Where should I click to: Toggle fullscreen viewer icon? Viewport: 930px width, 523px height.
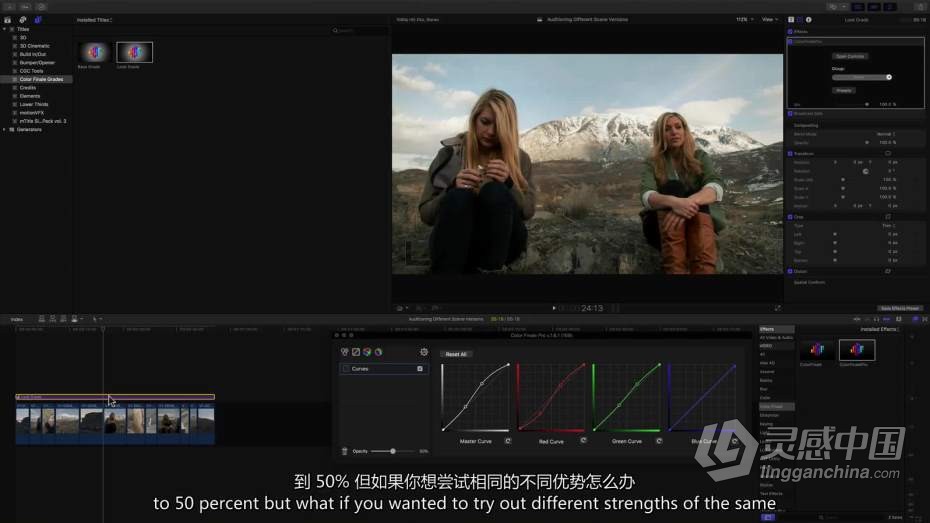coord(778,308)
